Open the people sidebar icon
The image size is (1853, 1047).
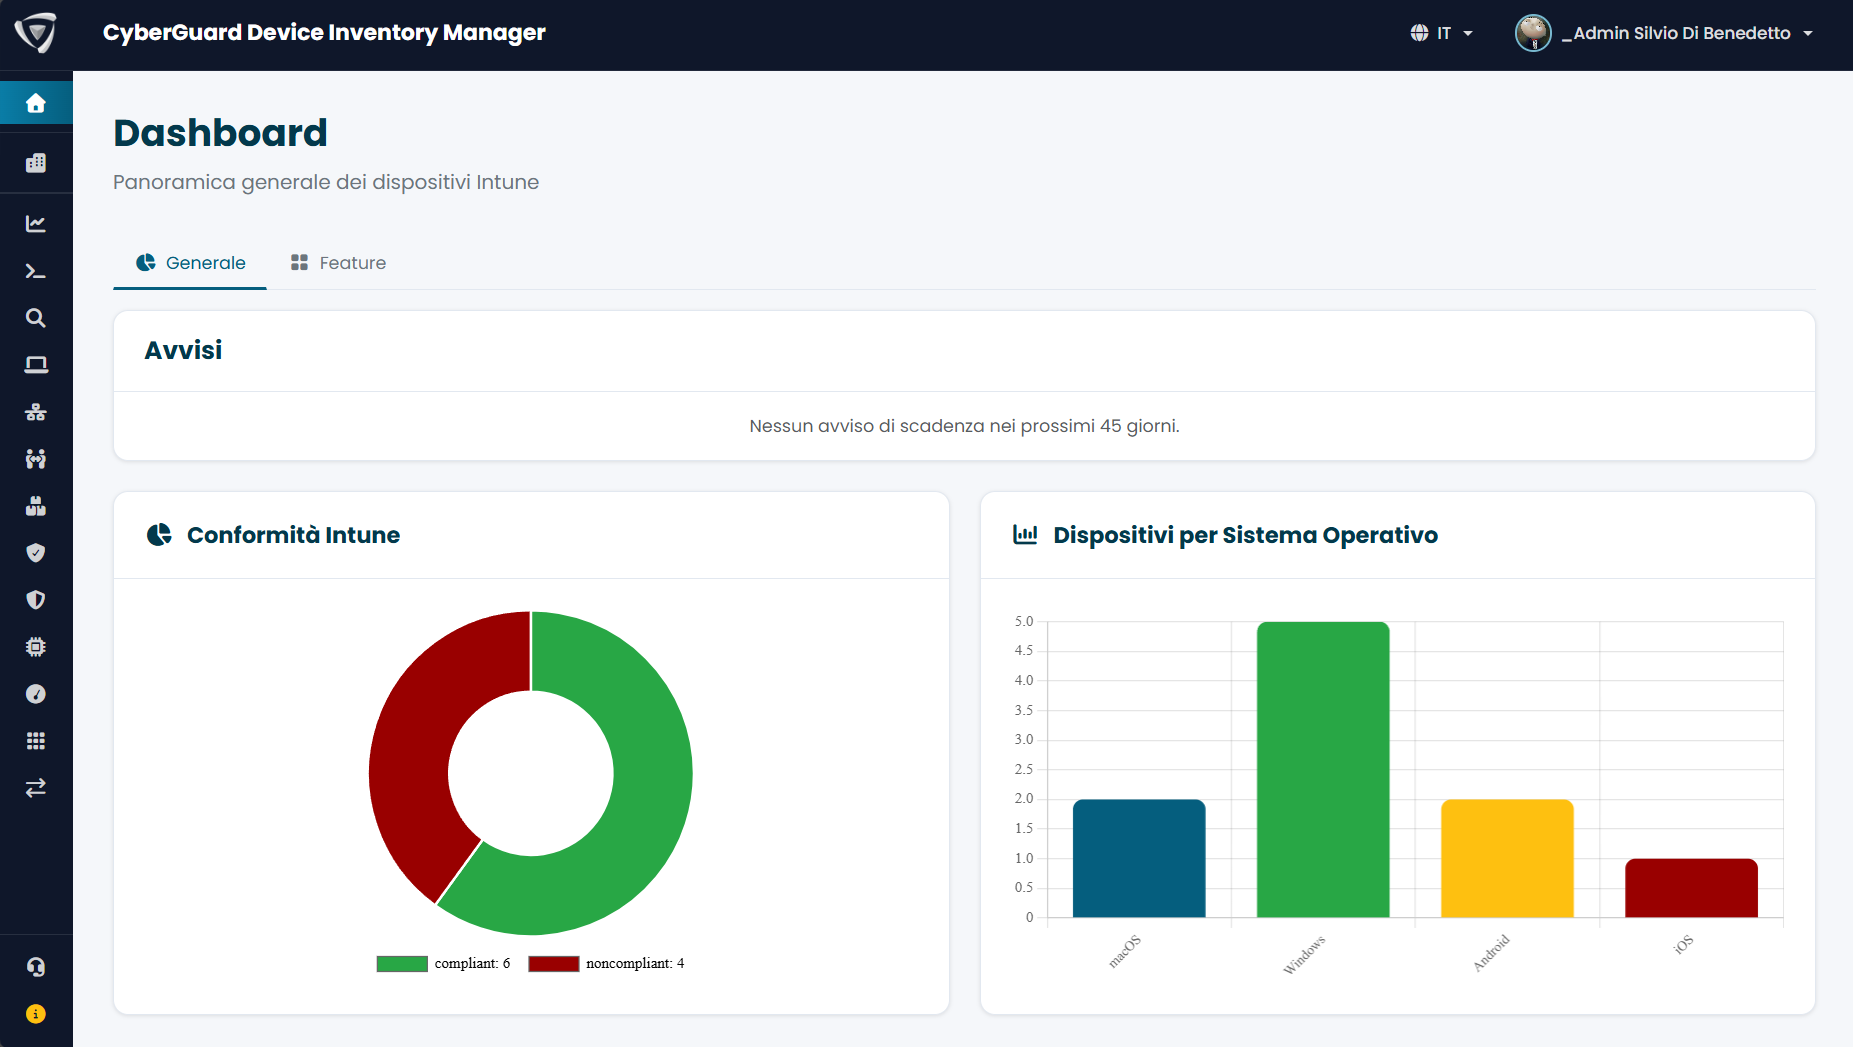[36, 459]
